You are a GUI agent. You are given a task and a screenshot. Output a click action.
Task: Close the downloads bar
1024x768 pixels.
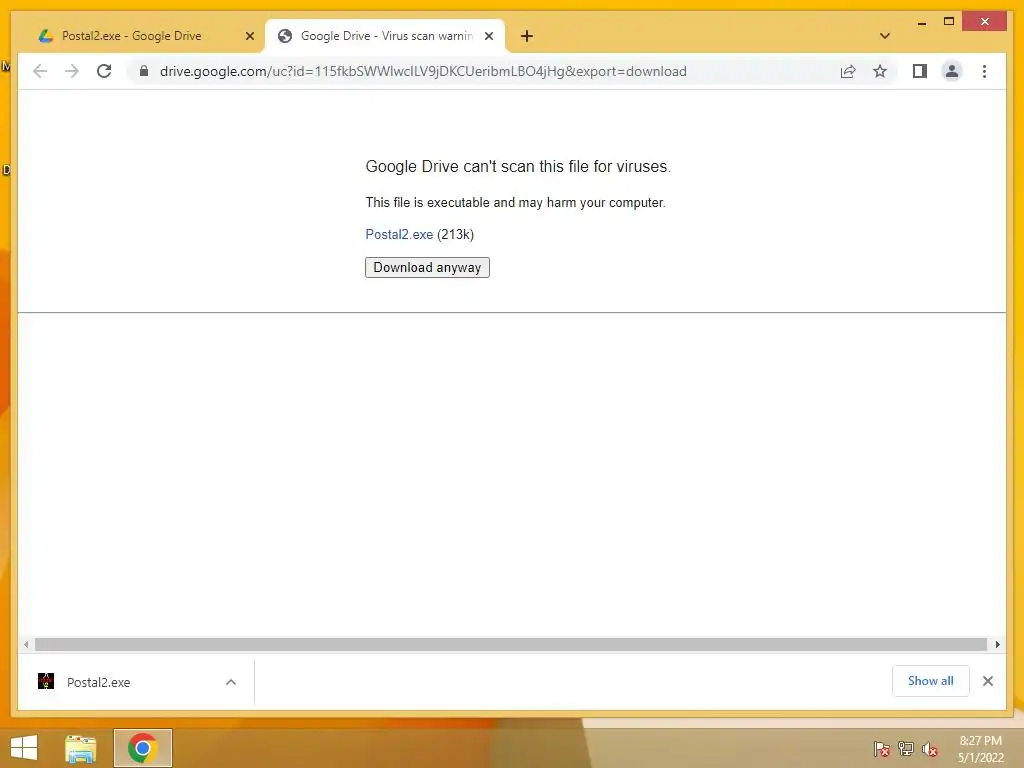coord(987,681)
